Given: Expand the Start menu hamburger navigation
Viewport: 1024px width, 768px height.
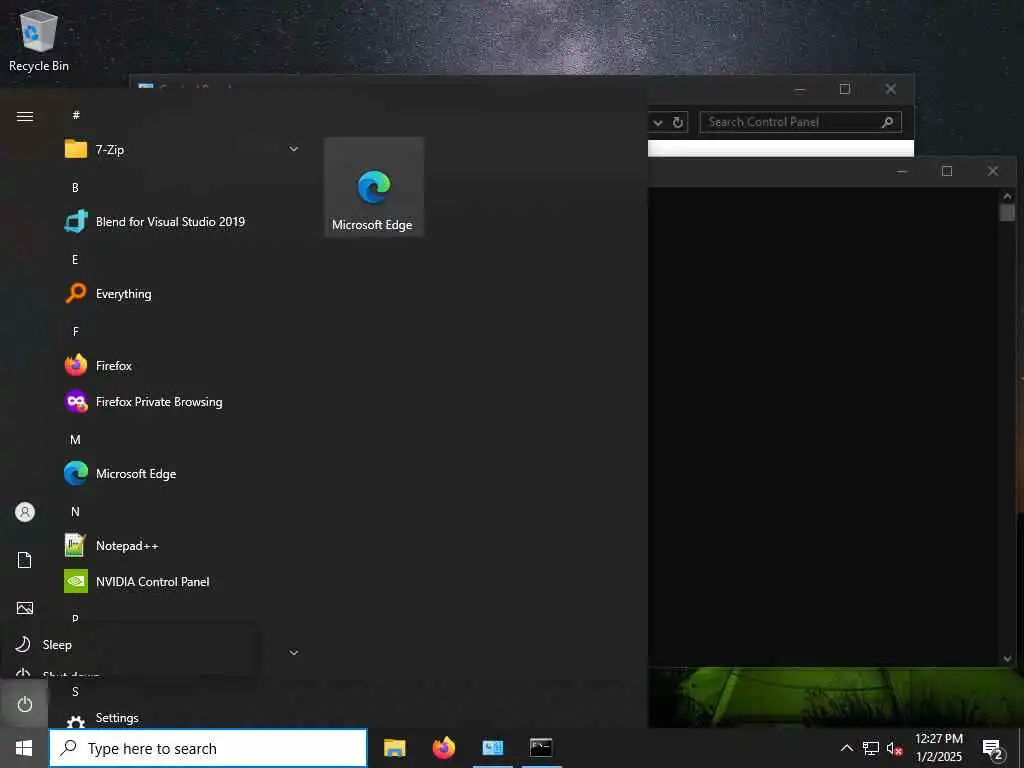Looking at the screenshot, I should 25,116.
